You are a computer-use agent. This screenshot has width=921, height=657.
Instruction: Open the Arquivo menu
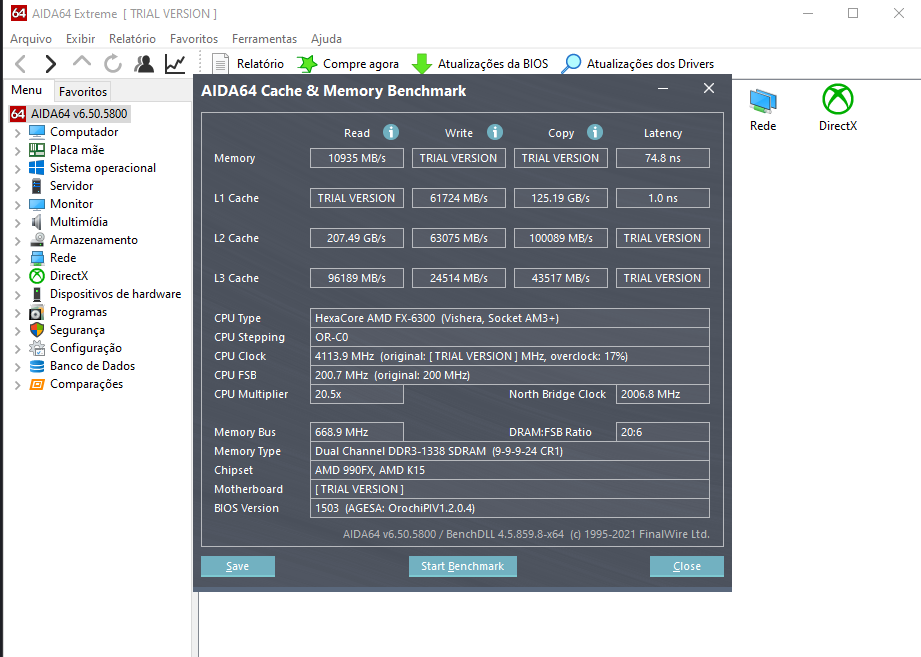(31, 39)
